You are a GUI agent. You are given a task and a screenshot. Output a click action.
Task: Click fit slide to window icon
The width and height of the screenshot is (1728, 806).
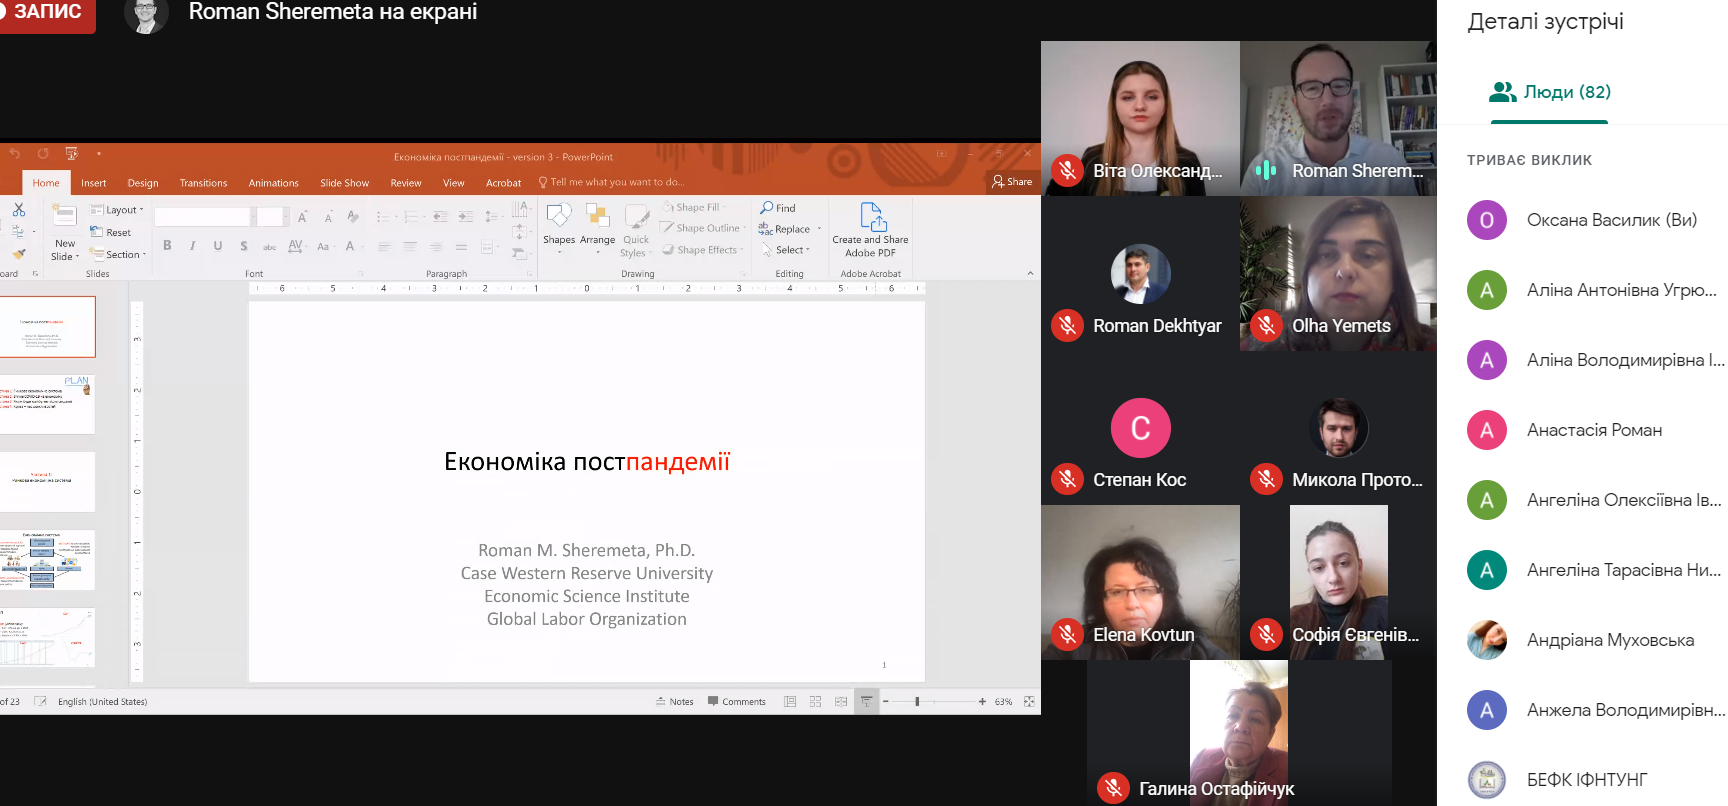[x=1029, y=702]
